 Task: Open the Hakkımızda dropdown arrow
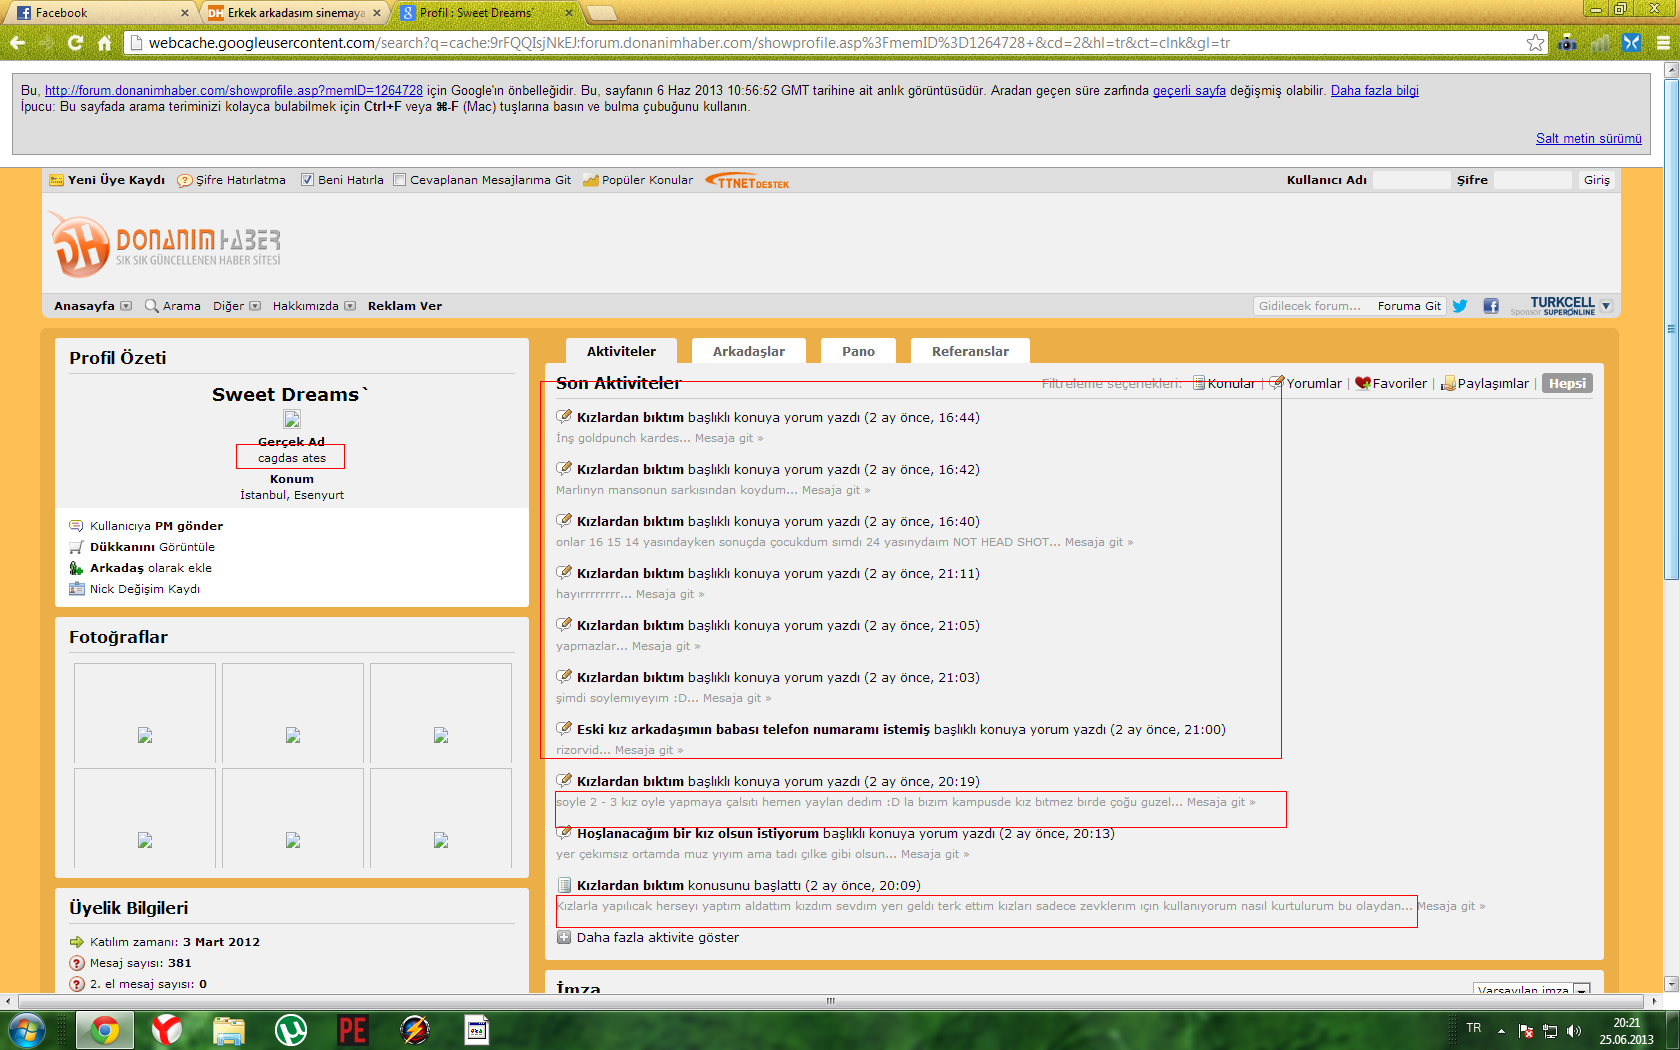(350, 306)
